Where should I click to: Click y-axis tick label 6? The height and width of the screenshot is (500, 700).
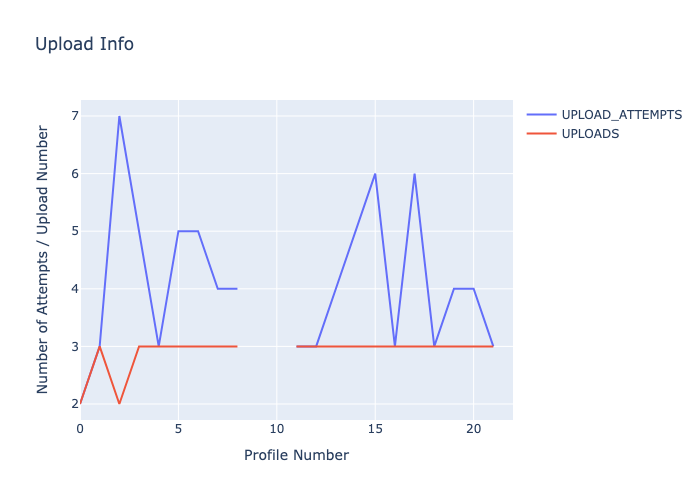[x=73, y=174]
